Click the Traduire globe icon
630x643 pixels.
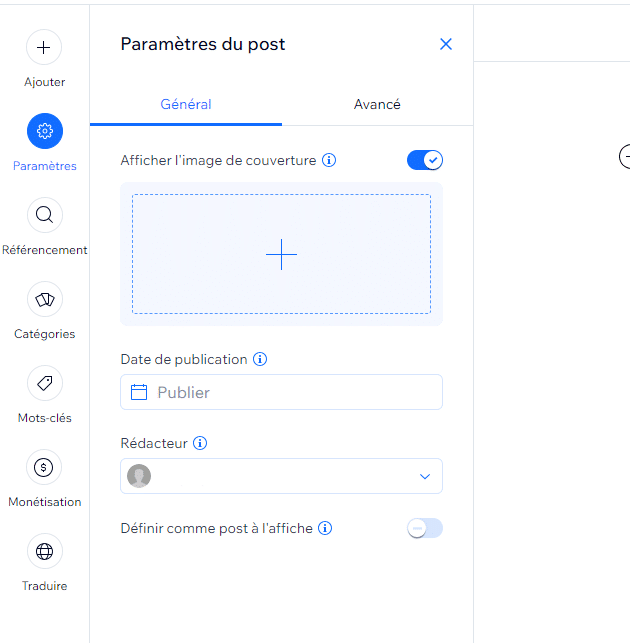coord(44,551)
